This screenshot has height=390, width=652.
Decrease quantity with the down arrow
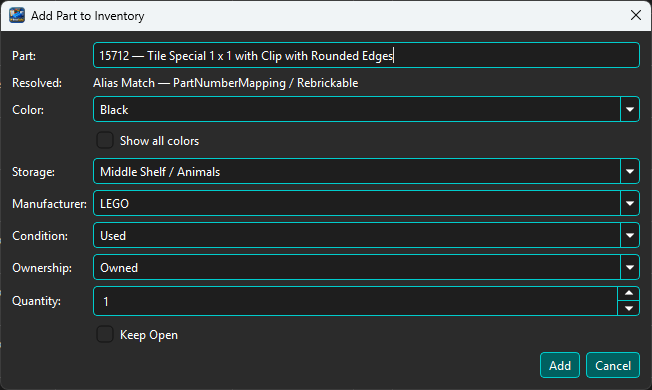tap(629, 308)
